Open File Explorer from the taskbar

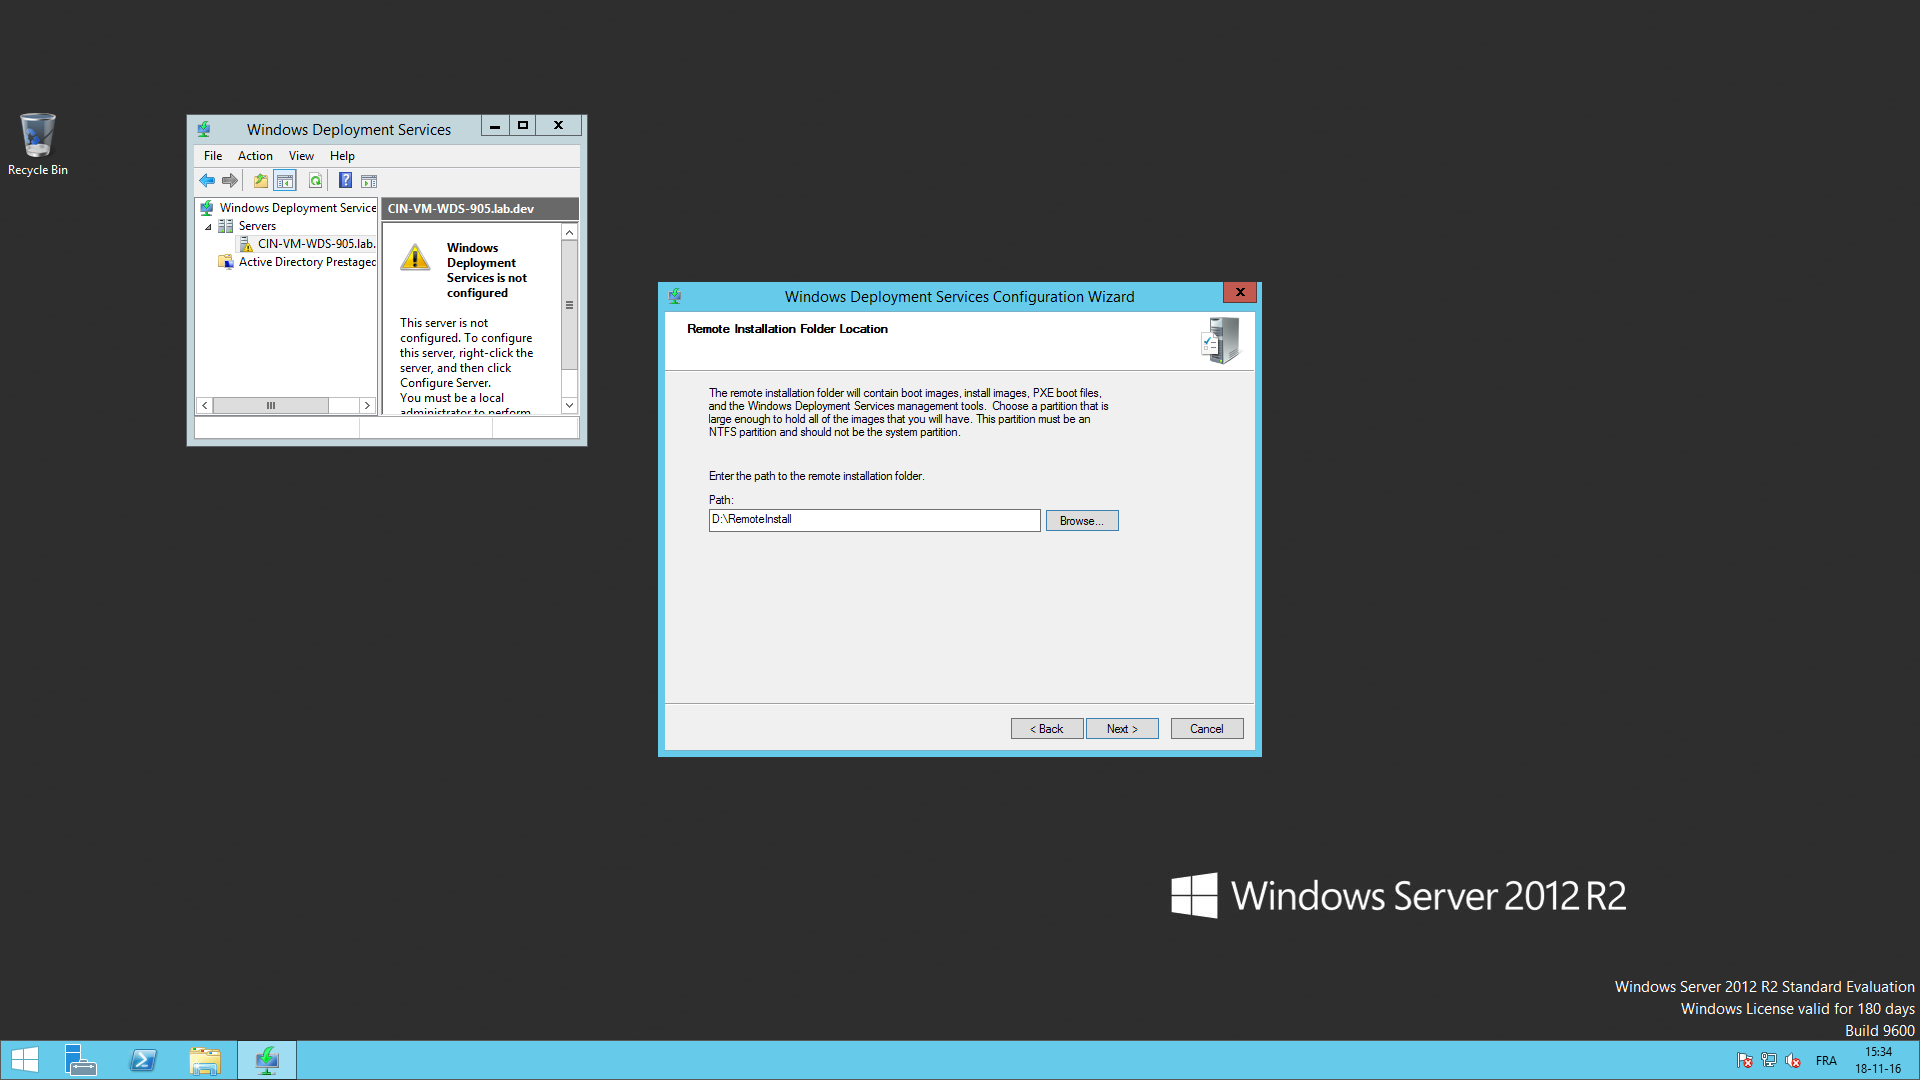pyautogui.click(x=205, y=1060)
